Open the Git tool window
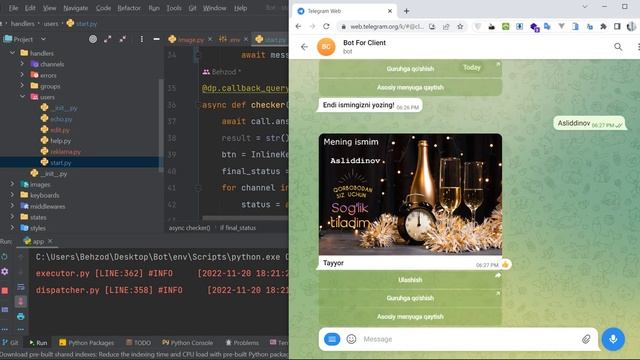The image size is (640, 360). click(10, 343)
